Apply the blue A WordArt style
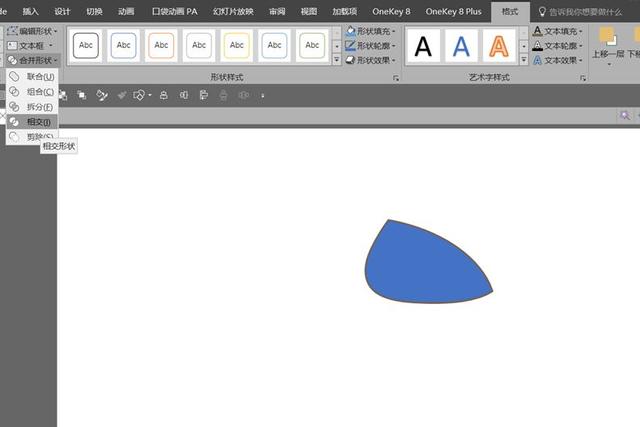 461,46
